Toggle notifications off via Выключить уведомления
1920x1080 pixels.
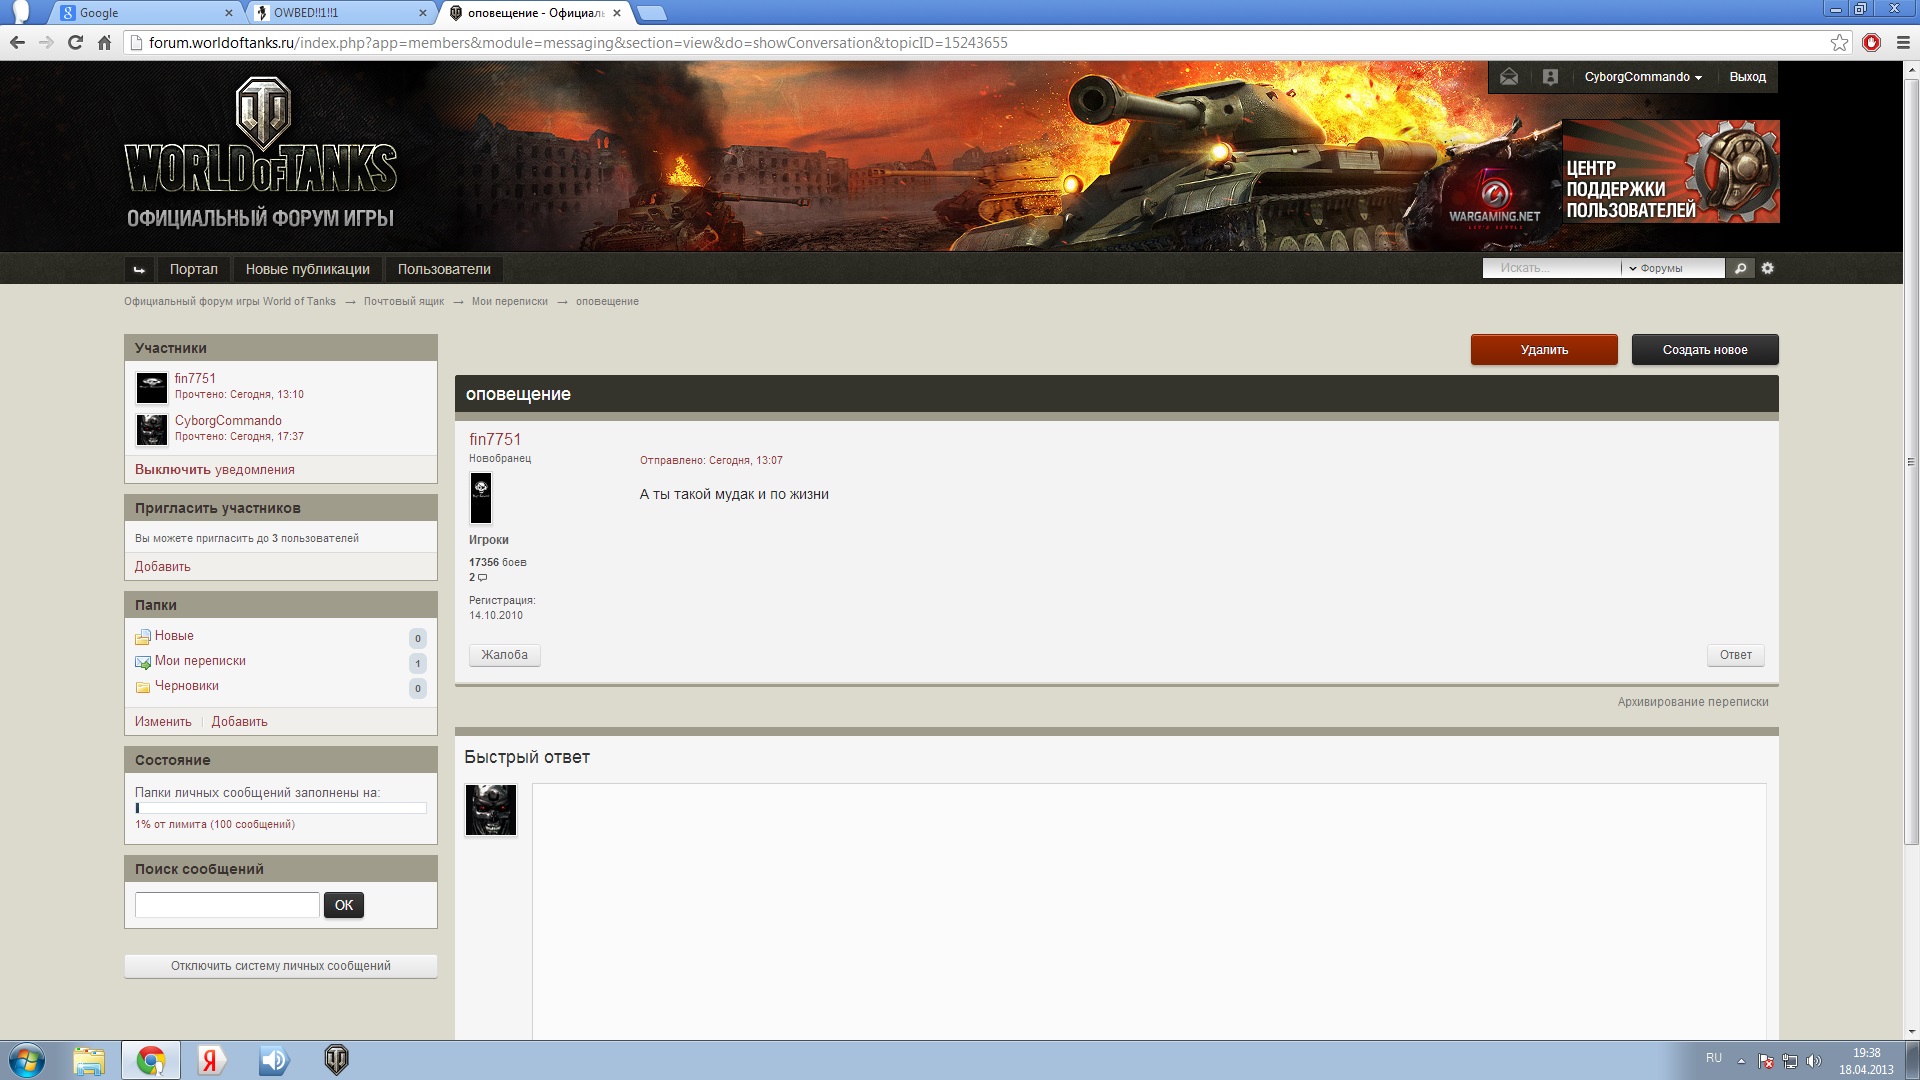tap(214, 470)
